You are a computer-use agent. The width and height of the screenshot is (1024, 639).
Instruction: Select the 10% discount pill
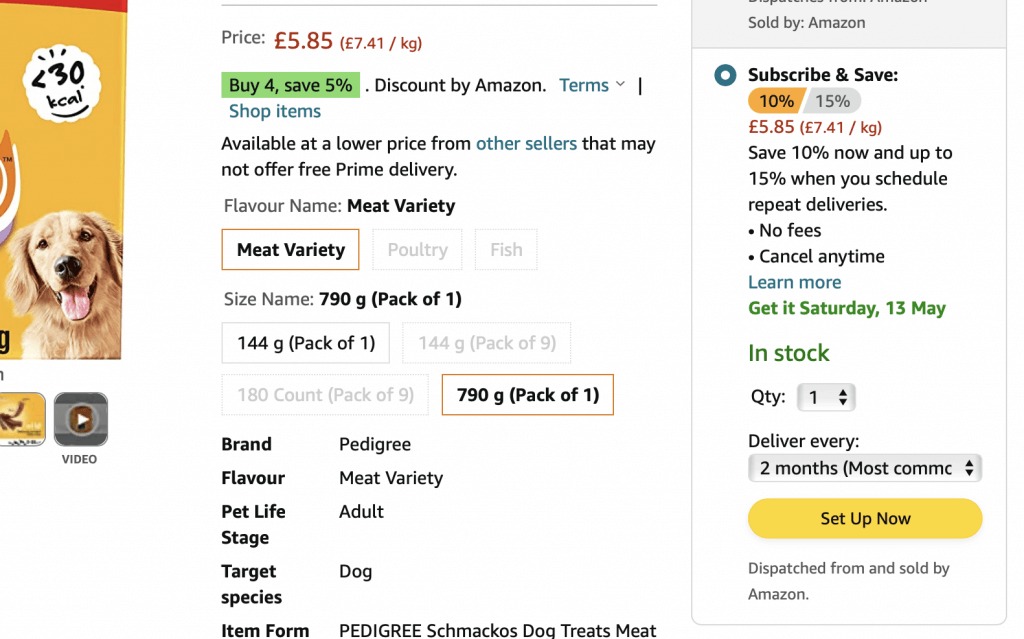(778, 101)
